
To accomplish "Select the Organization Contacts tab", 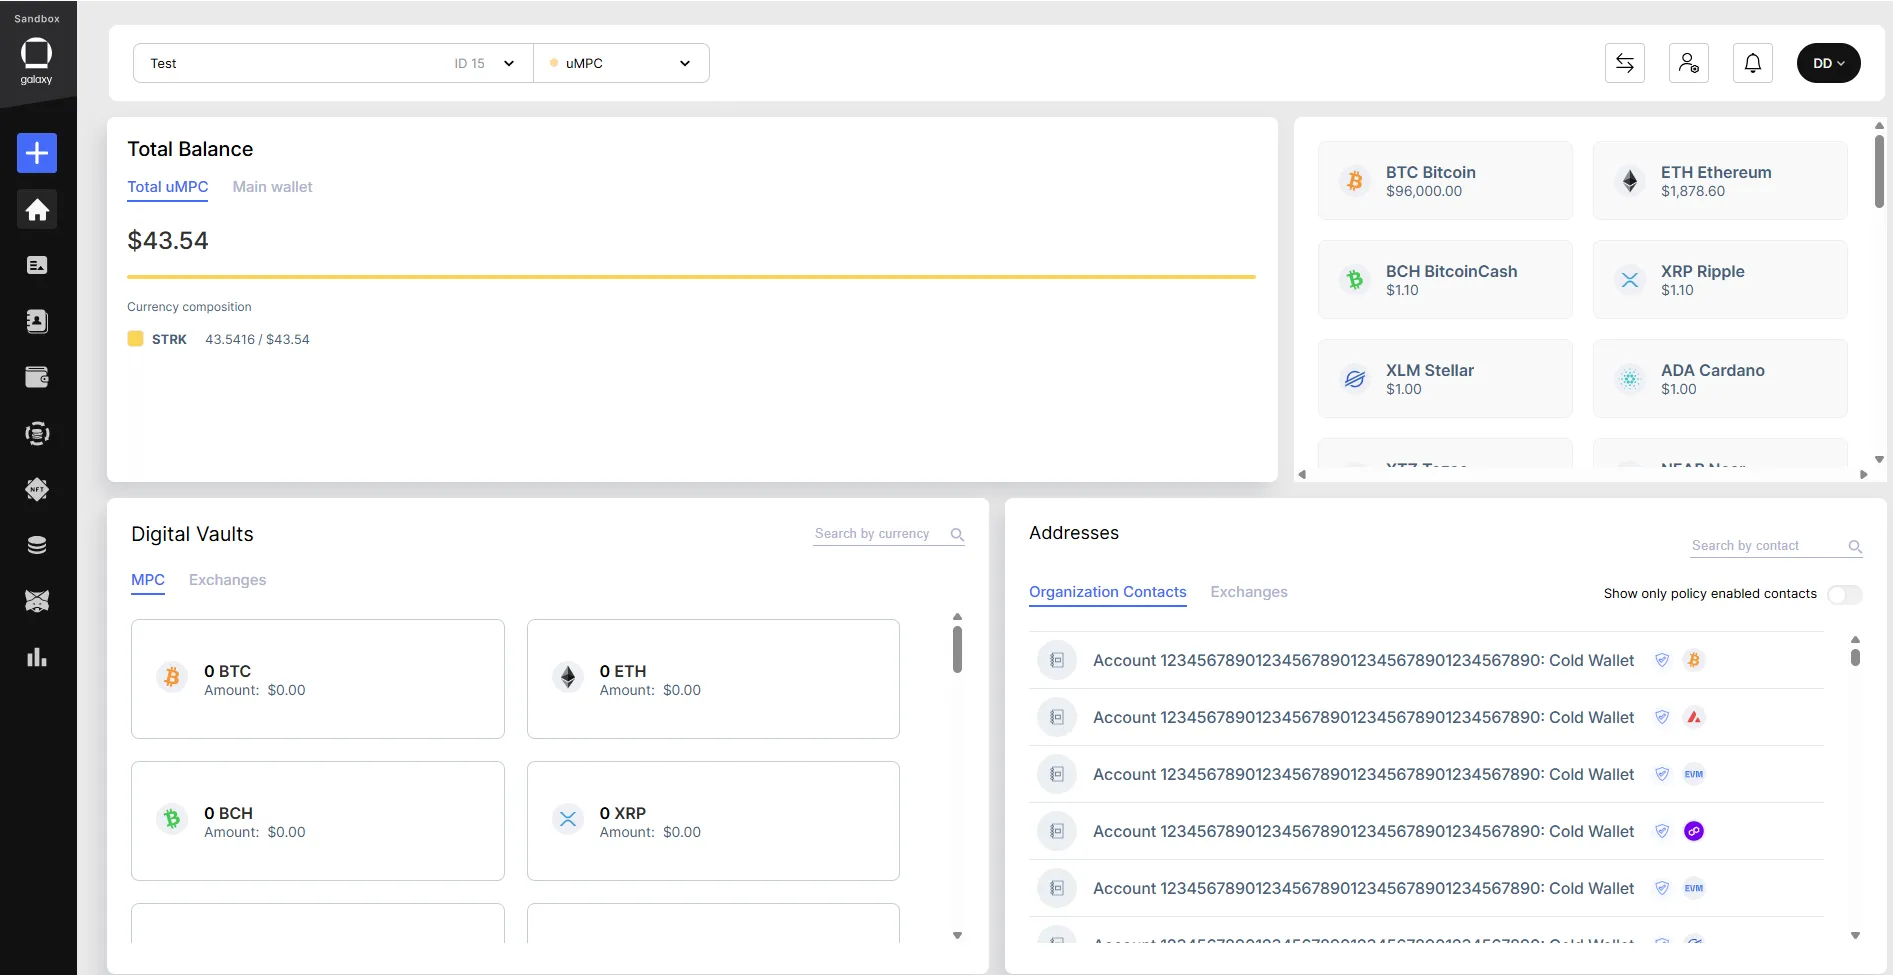I will tap(1108, 592).
